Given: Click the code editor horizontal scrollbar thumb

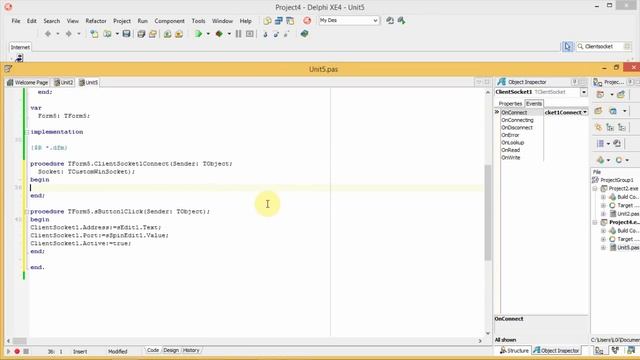Looking at the screenshot, I should tap(20, 341).
